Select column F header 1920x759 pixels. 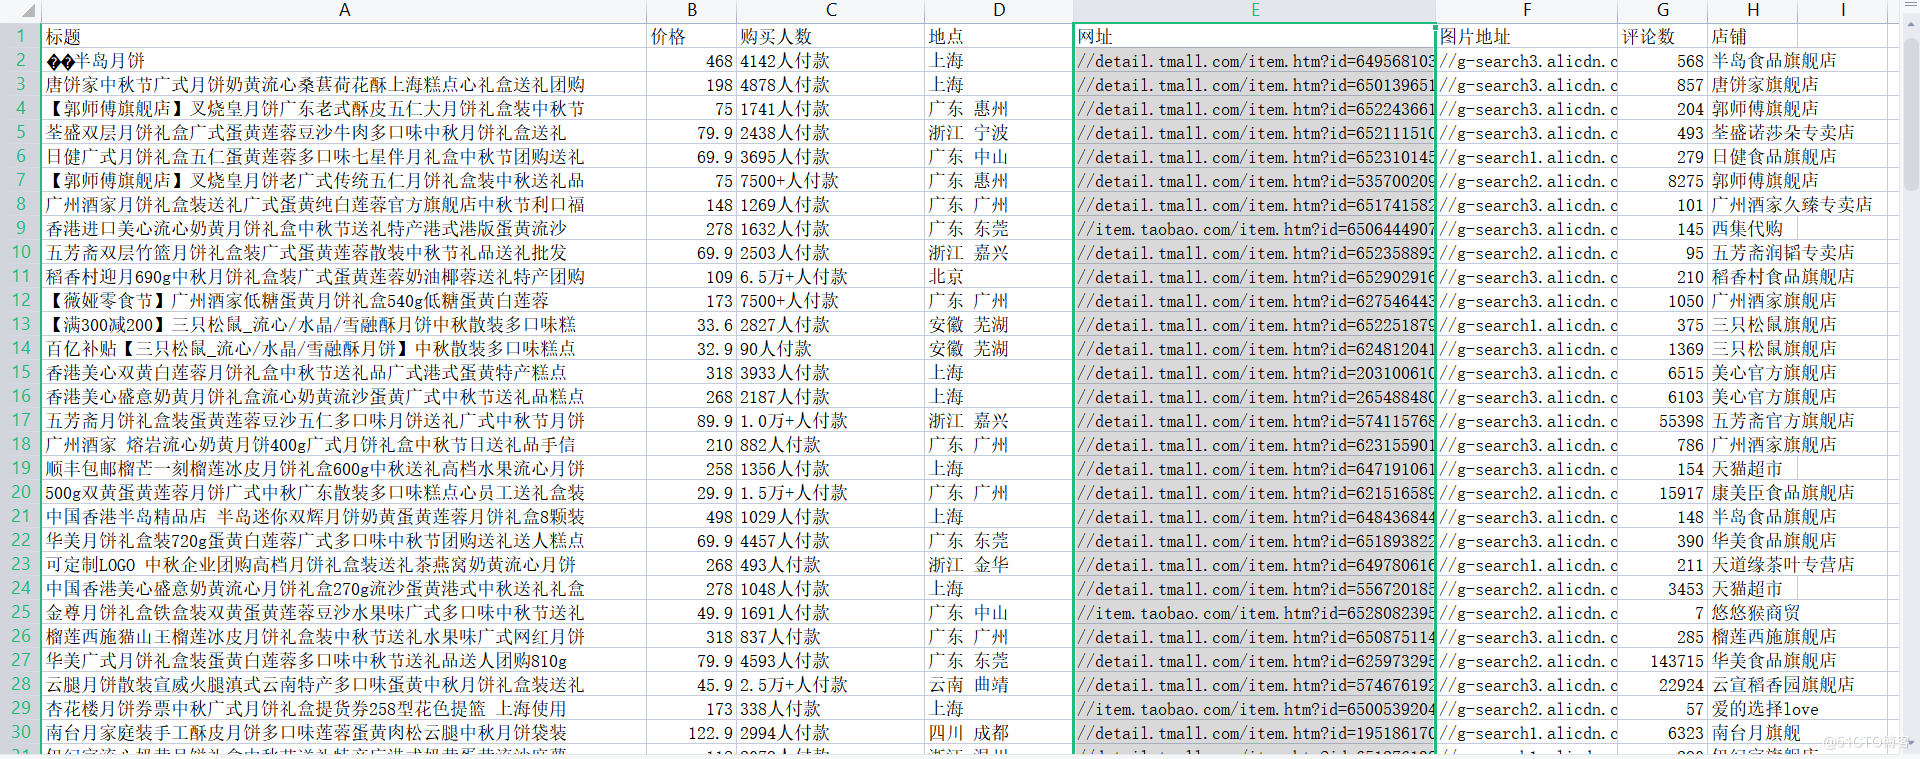pos(1527,10)
